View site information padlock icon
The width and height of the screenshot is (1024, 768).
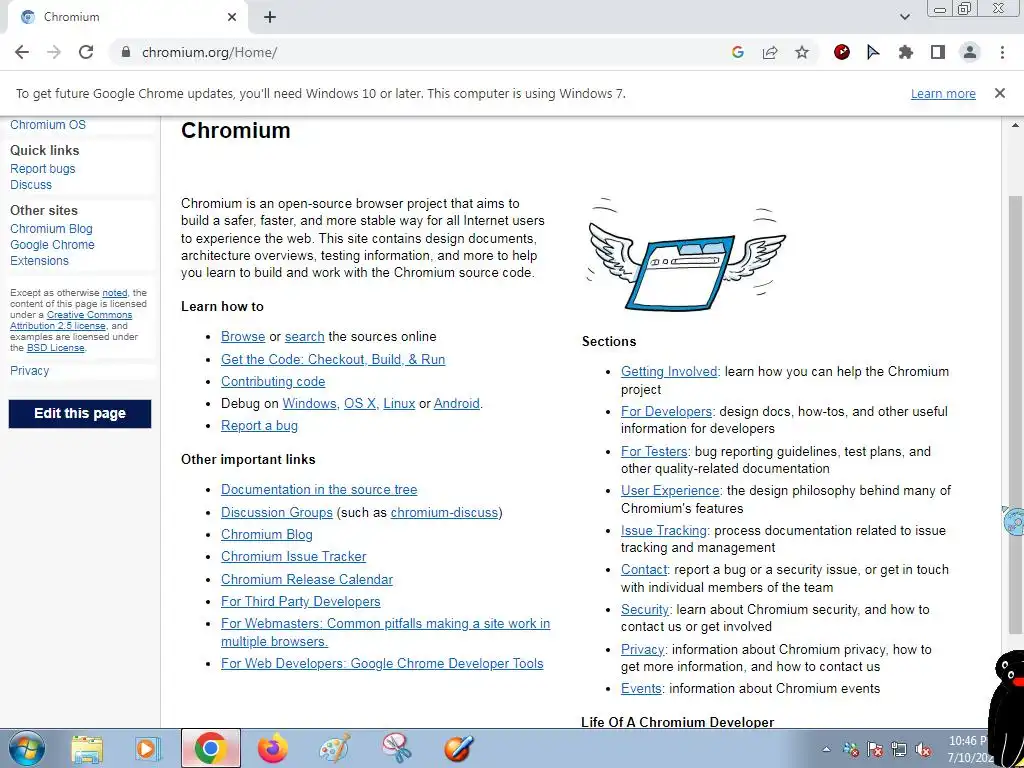[x=126, y=52]
